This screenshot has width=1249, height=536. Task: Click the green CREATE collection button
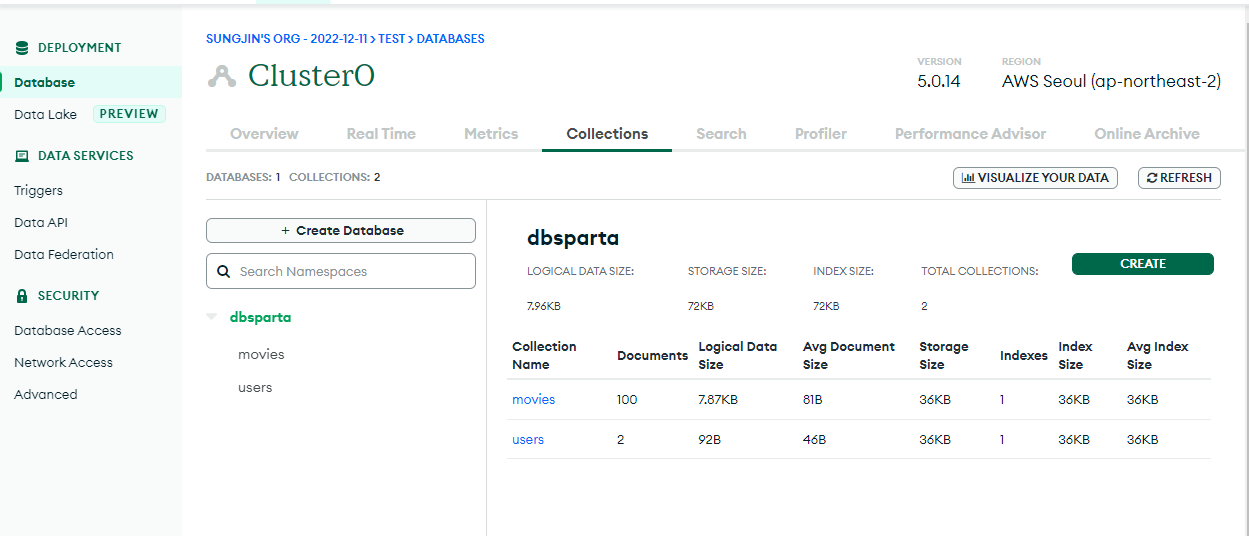point(1143,264)
